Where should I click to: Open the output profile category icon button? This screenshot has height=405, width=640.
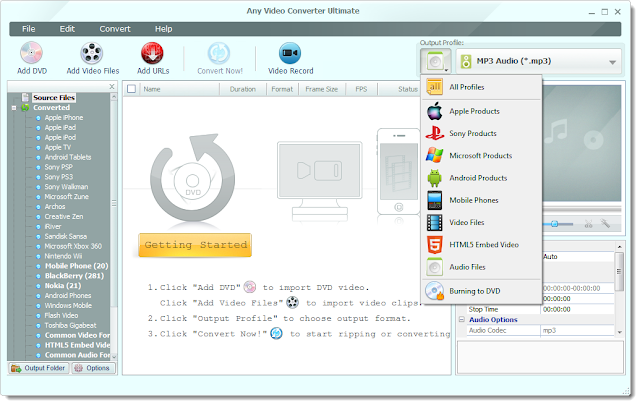pos(436,62)
